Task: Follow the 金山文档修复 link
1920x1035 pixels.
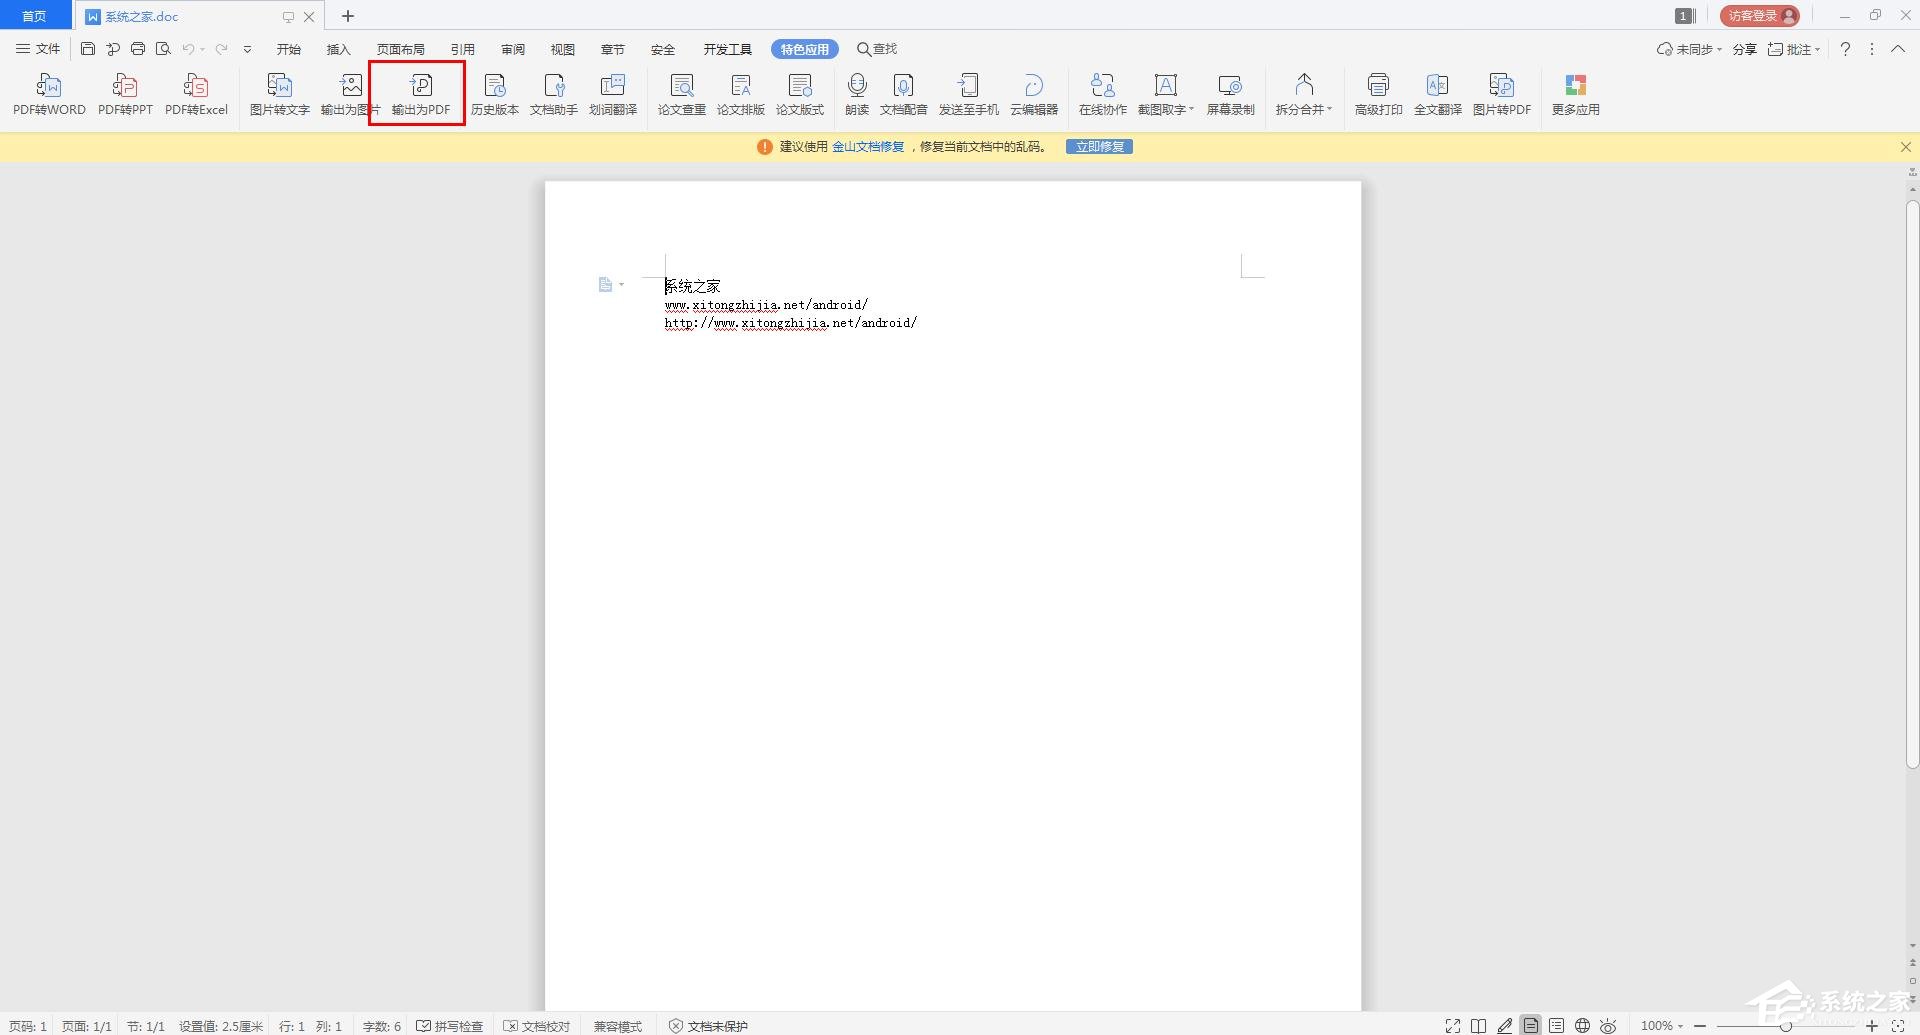Action: click(x=867, y=147)
